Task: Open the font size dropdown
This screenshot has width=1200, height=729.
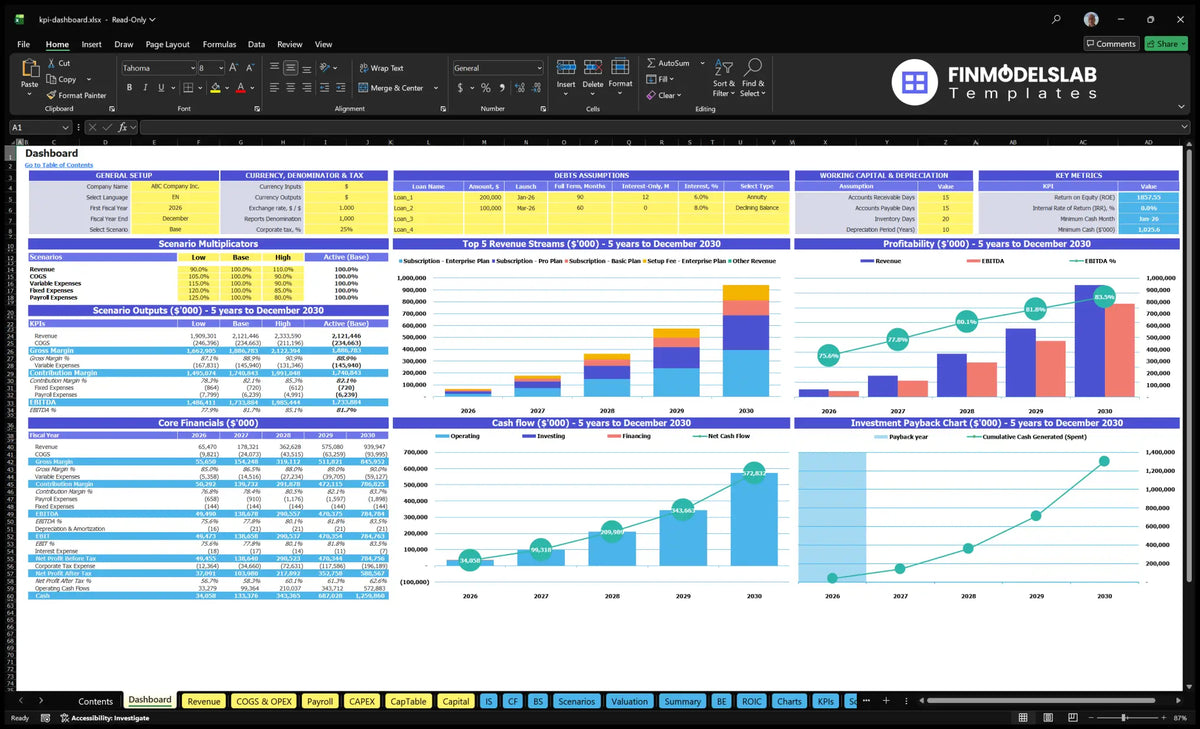Action: 220,68
